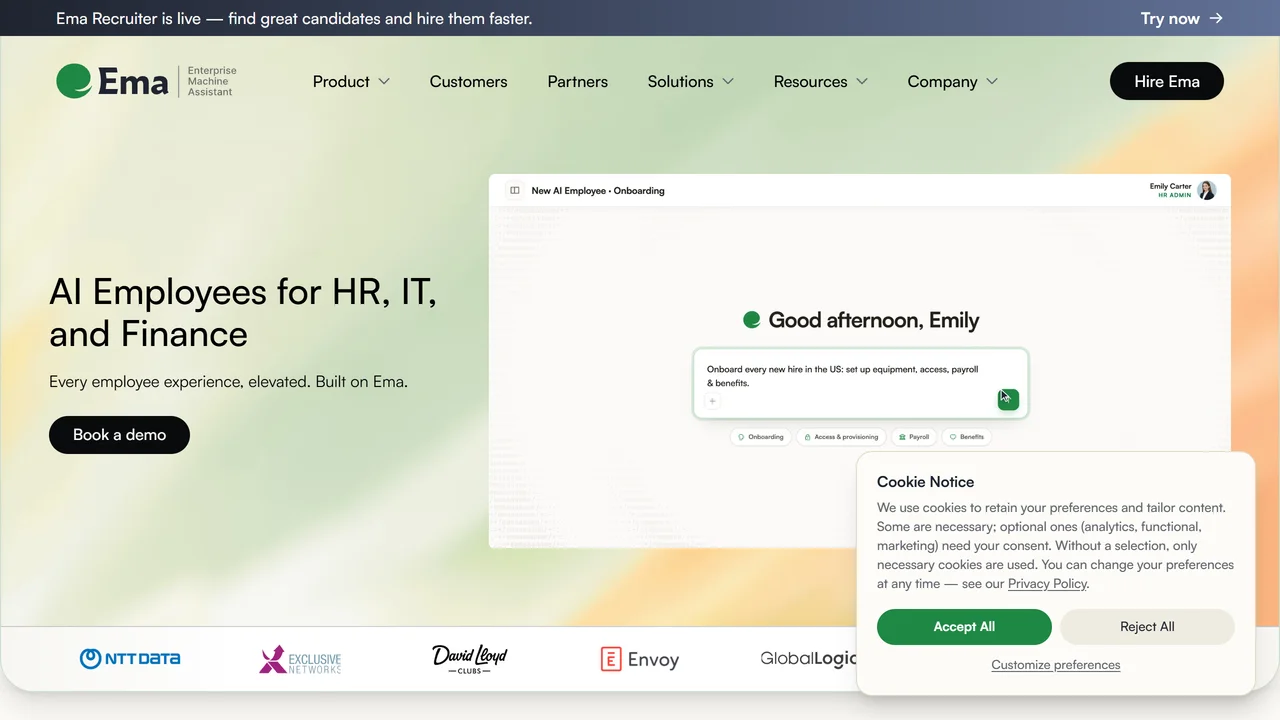Expand the Product dropdown menu
1280x720 pixels.
click(351, 81)
